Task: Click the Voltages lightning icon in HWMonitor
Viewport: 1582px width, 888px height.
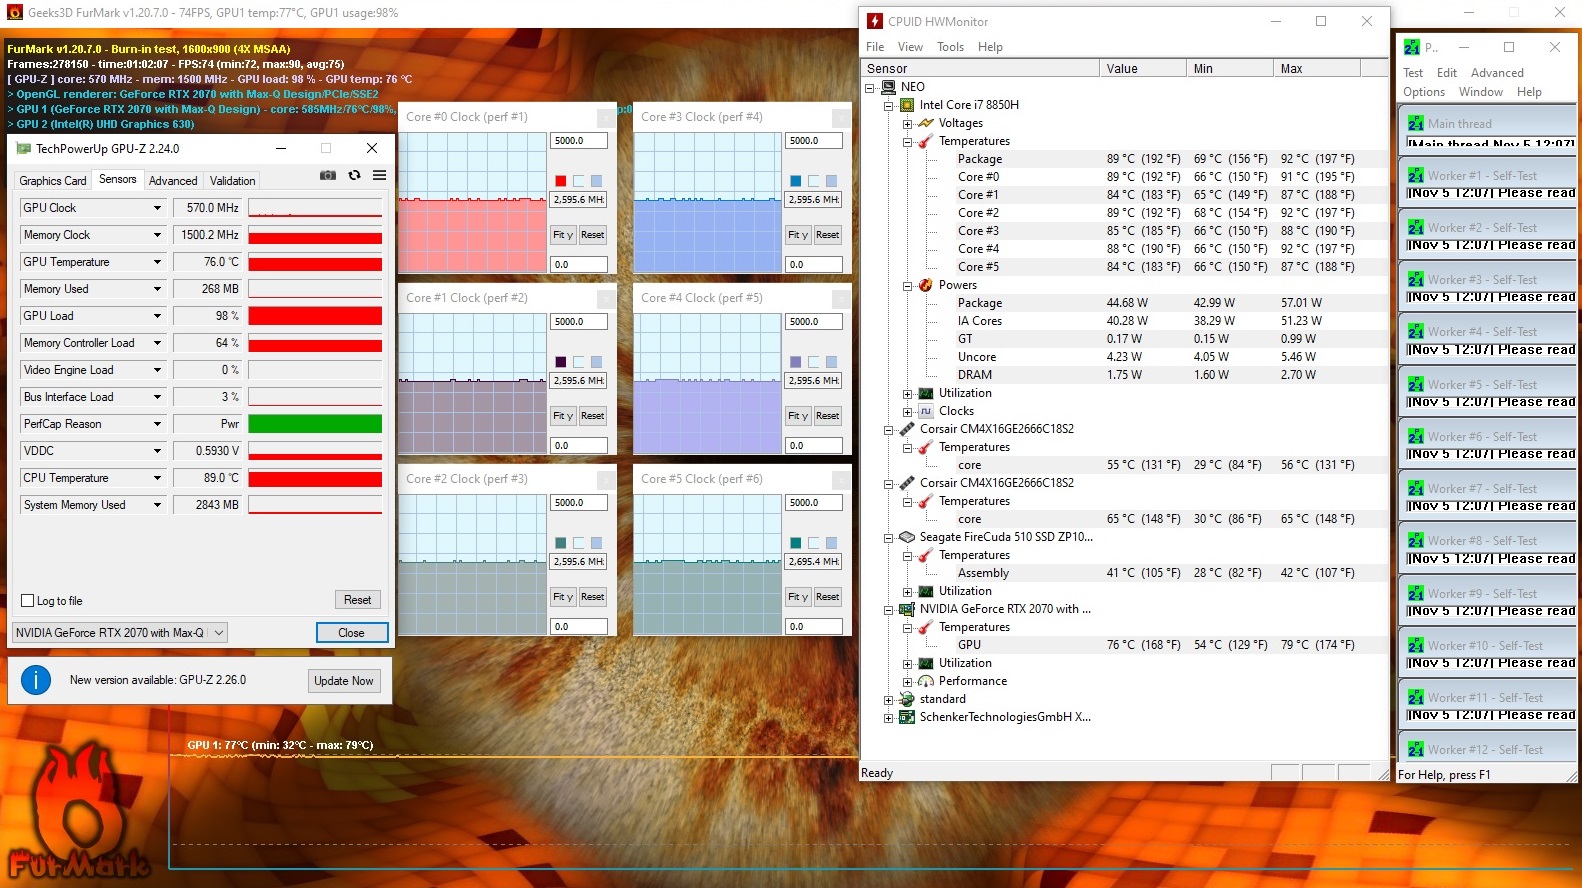Action: (926, 123)
